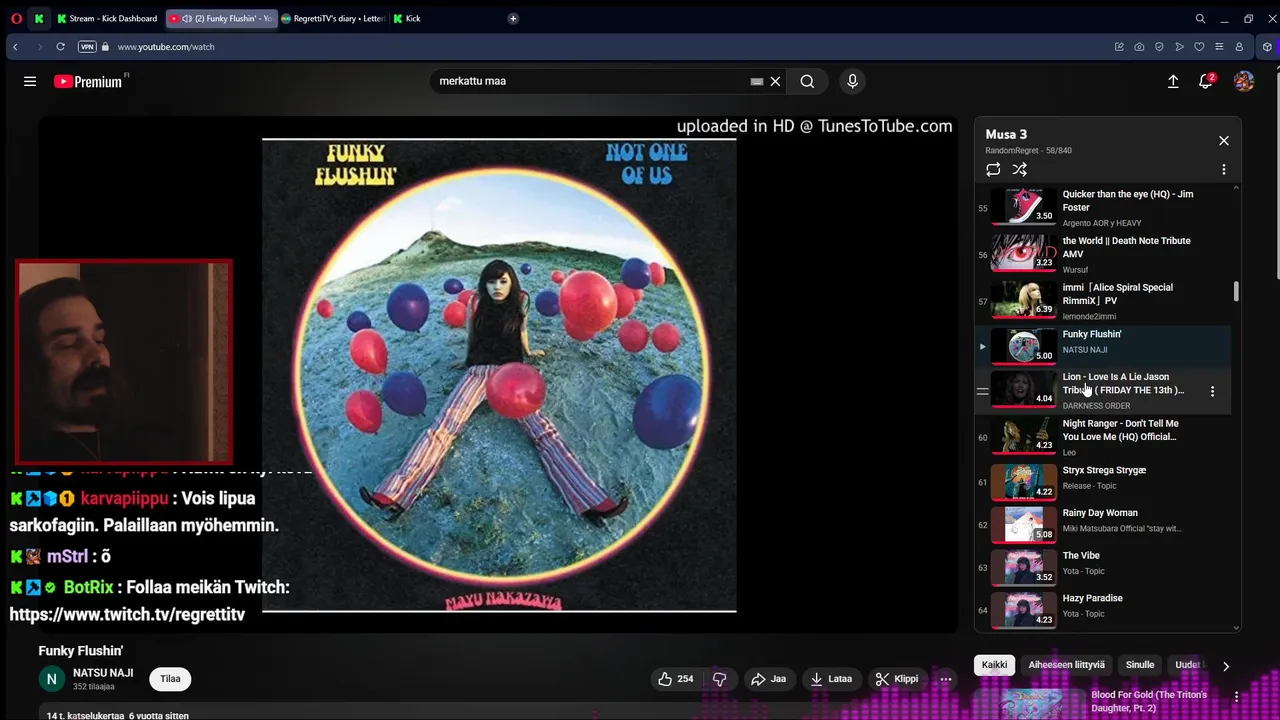This screenshot has height=720, width=1280.
Task: Open the Musa 3 playlist options menu
Action: point(1223,170)
